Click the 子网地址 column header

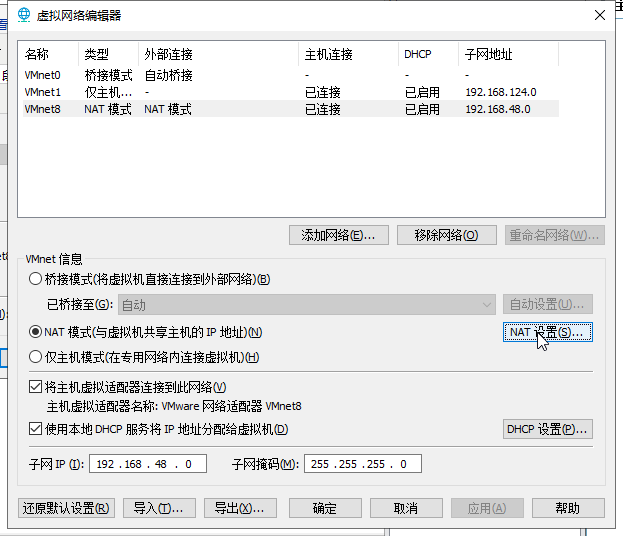(x=509, y=54)
